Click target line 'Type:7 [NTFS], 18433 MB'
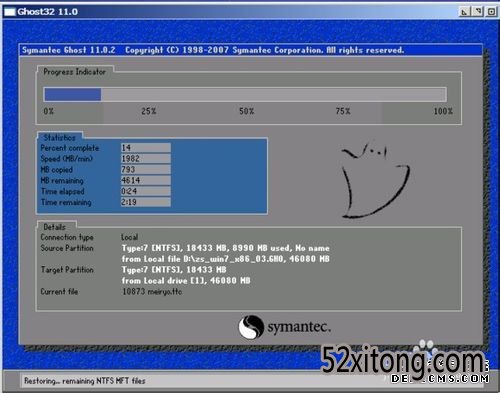The image size is (500, 393). [174, 270]
